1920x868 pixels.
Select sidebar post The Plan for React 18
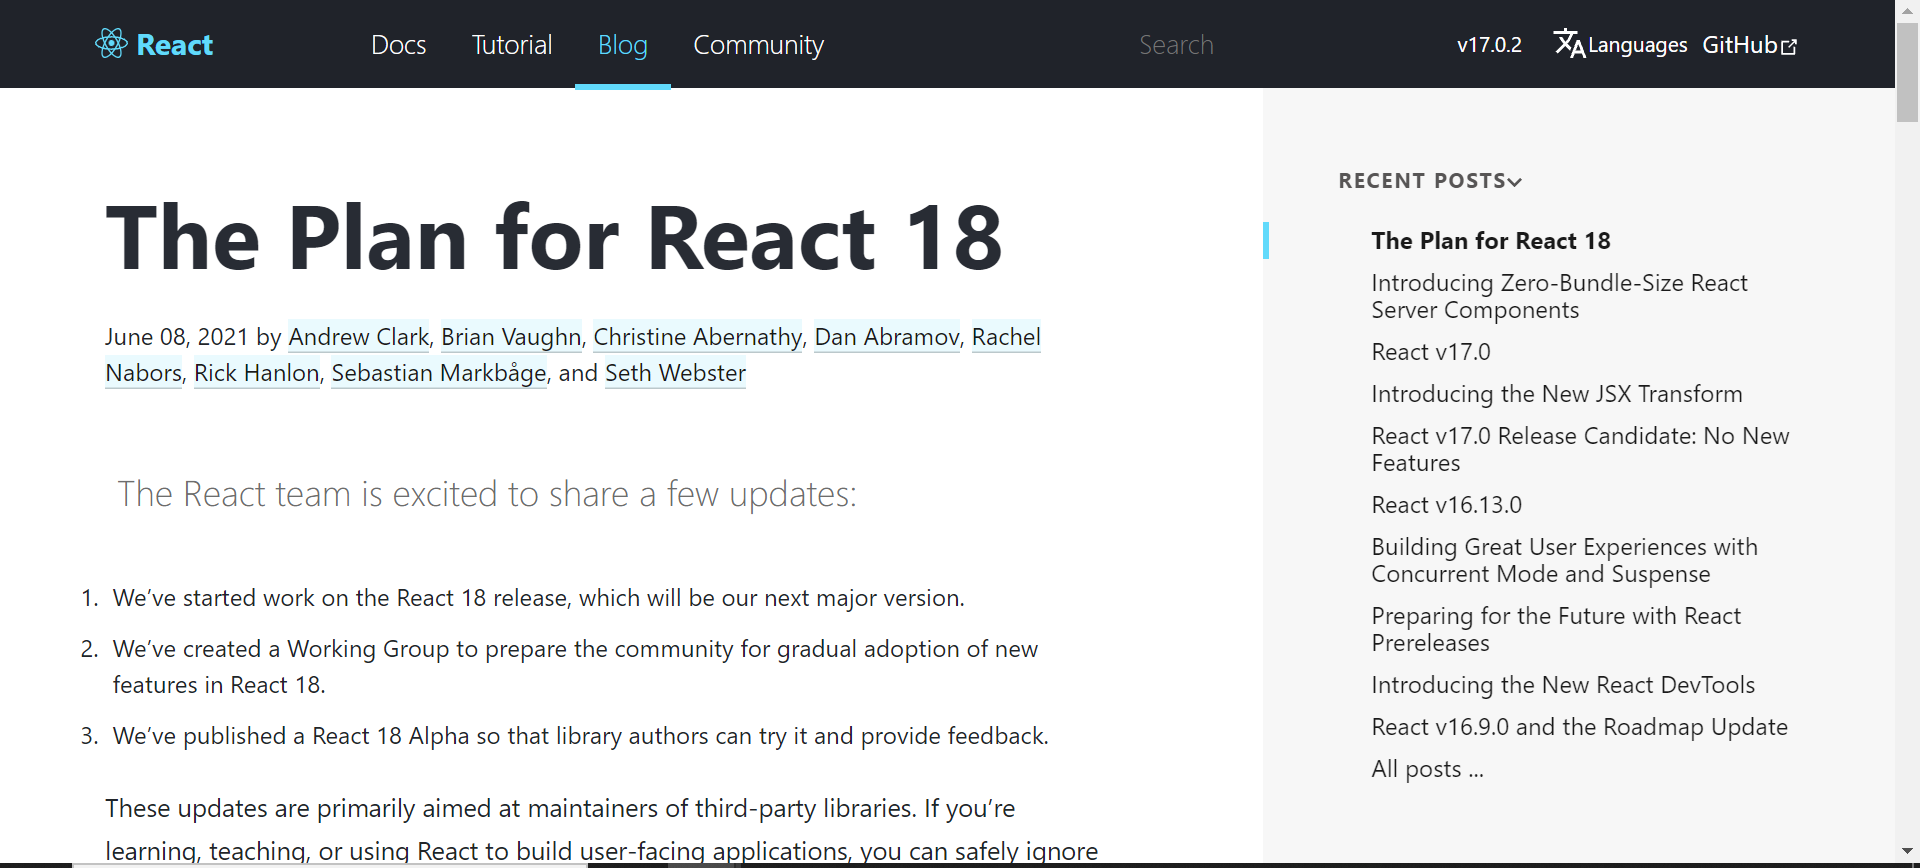[1490, 241]
